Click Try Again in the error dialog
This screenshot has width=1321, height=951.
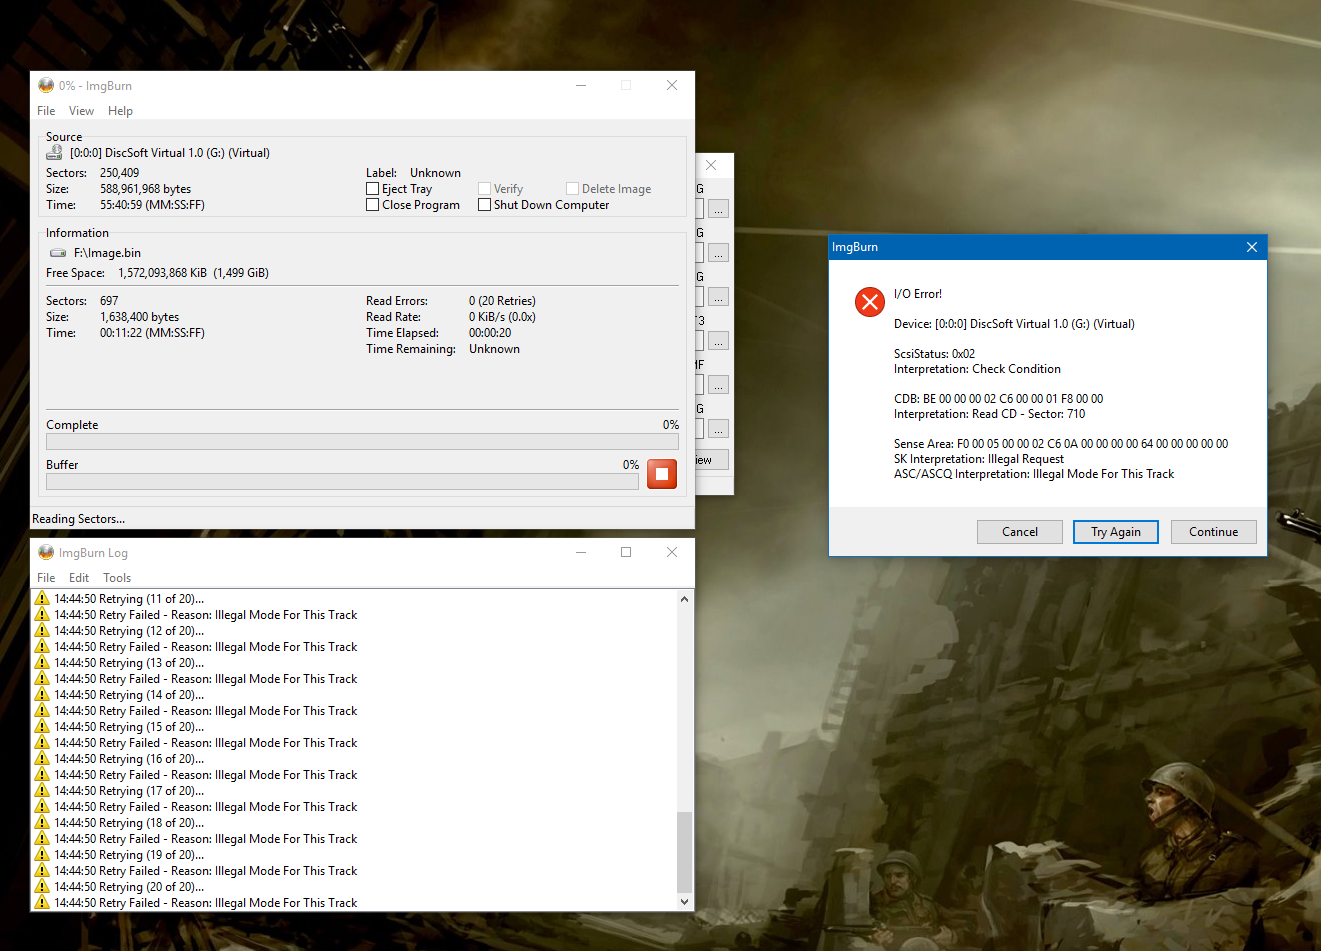(1116, 532)
